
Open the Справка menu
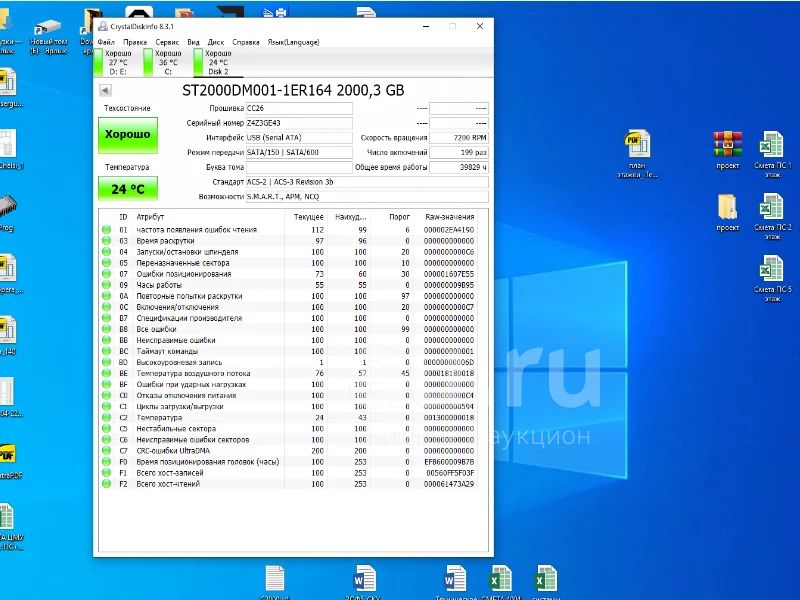245,42
